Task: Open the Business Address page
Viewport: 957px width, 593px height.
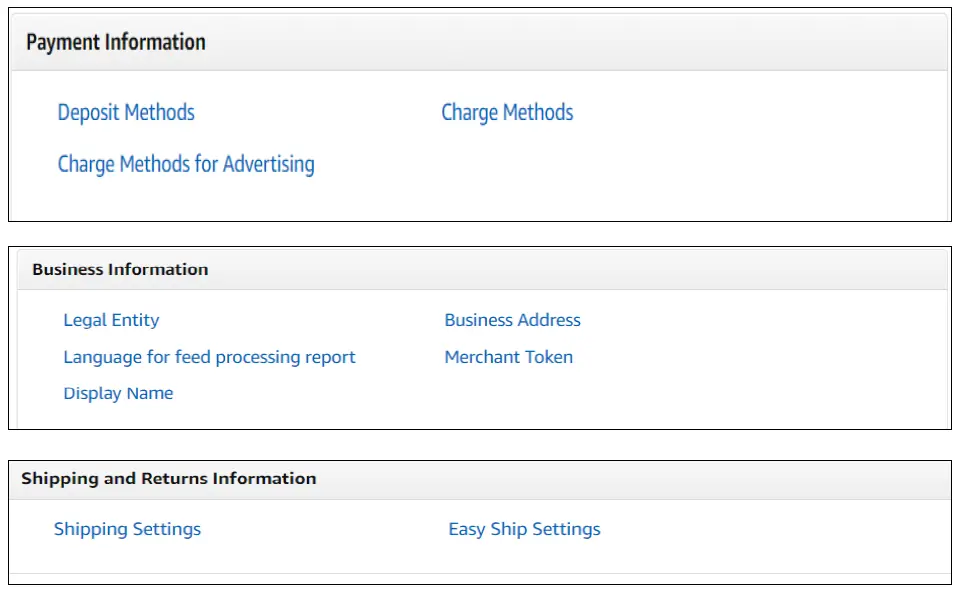Action: [512, 320]
